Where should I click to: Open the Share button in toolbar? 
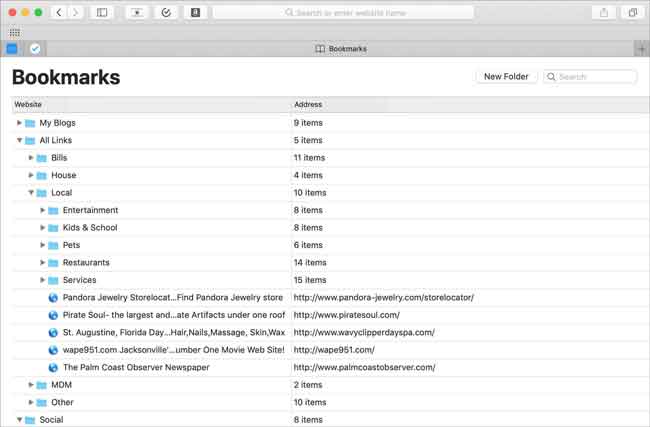click(x=604, y=12)
